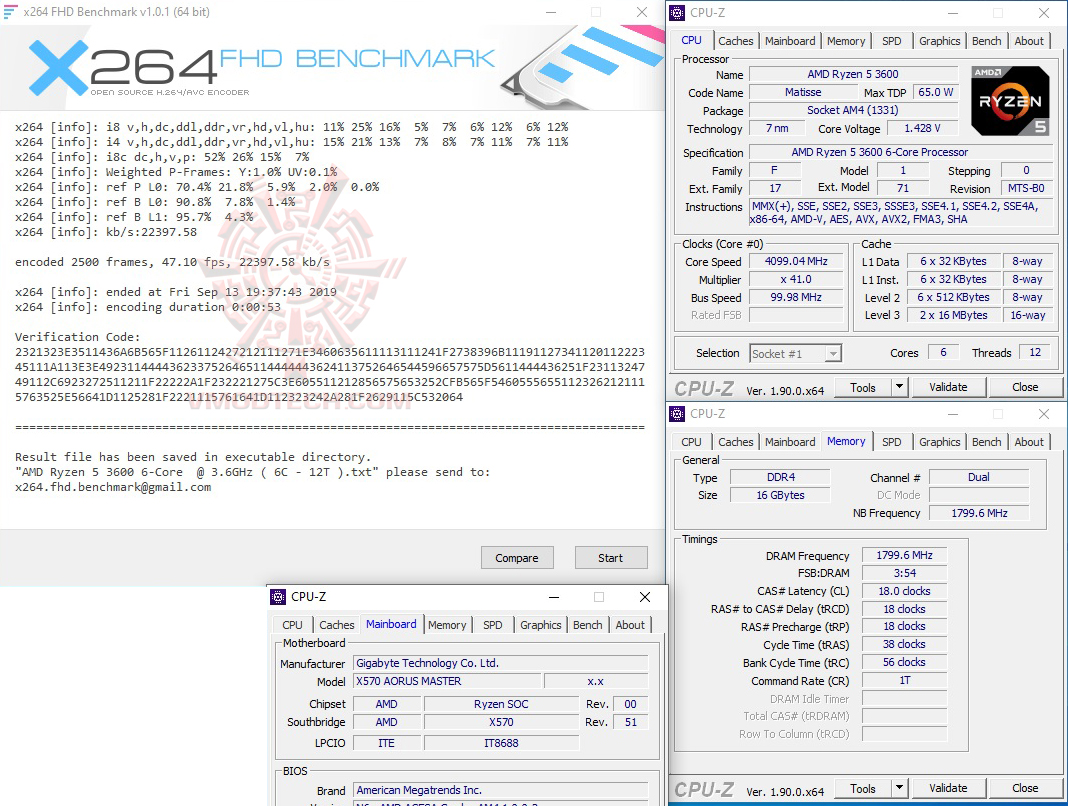1068x806 pixels.
Task: Open Caches tab in Mainboard CPU-Z window
Action: click(336, 625)
